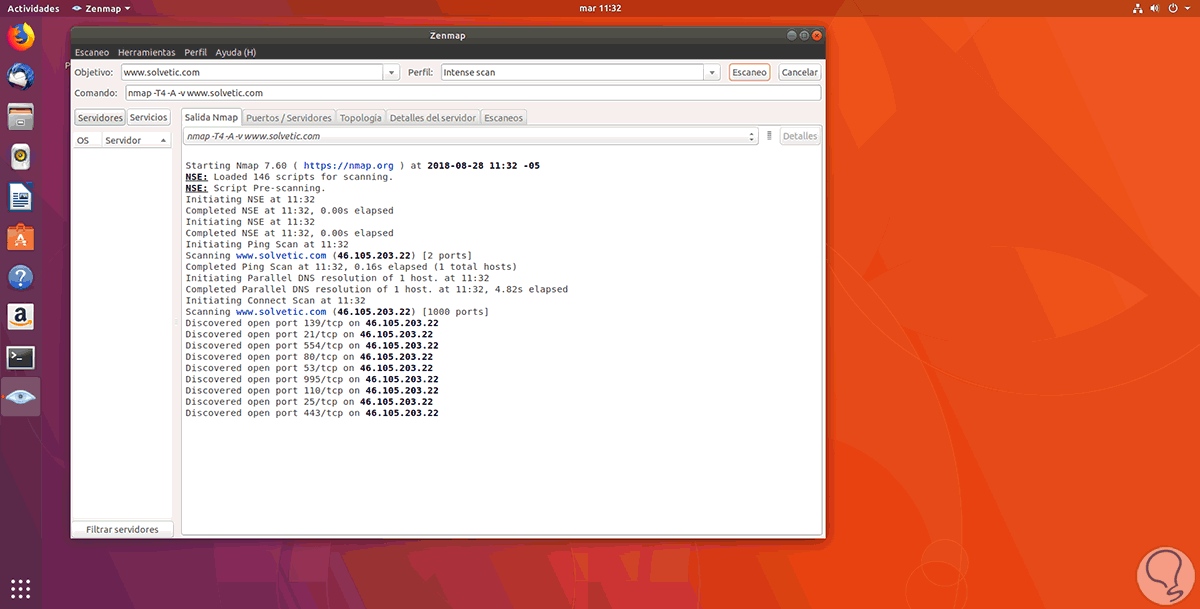Open the Herramientas menu
1200x609 pixels.
click(146, 52)
